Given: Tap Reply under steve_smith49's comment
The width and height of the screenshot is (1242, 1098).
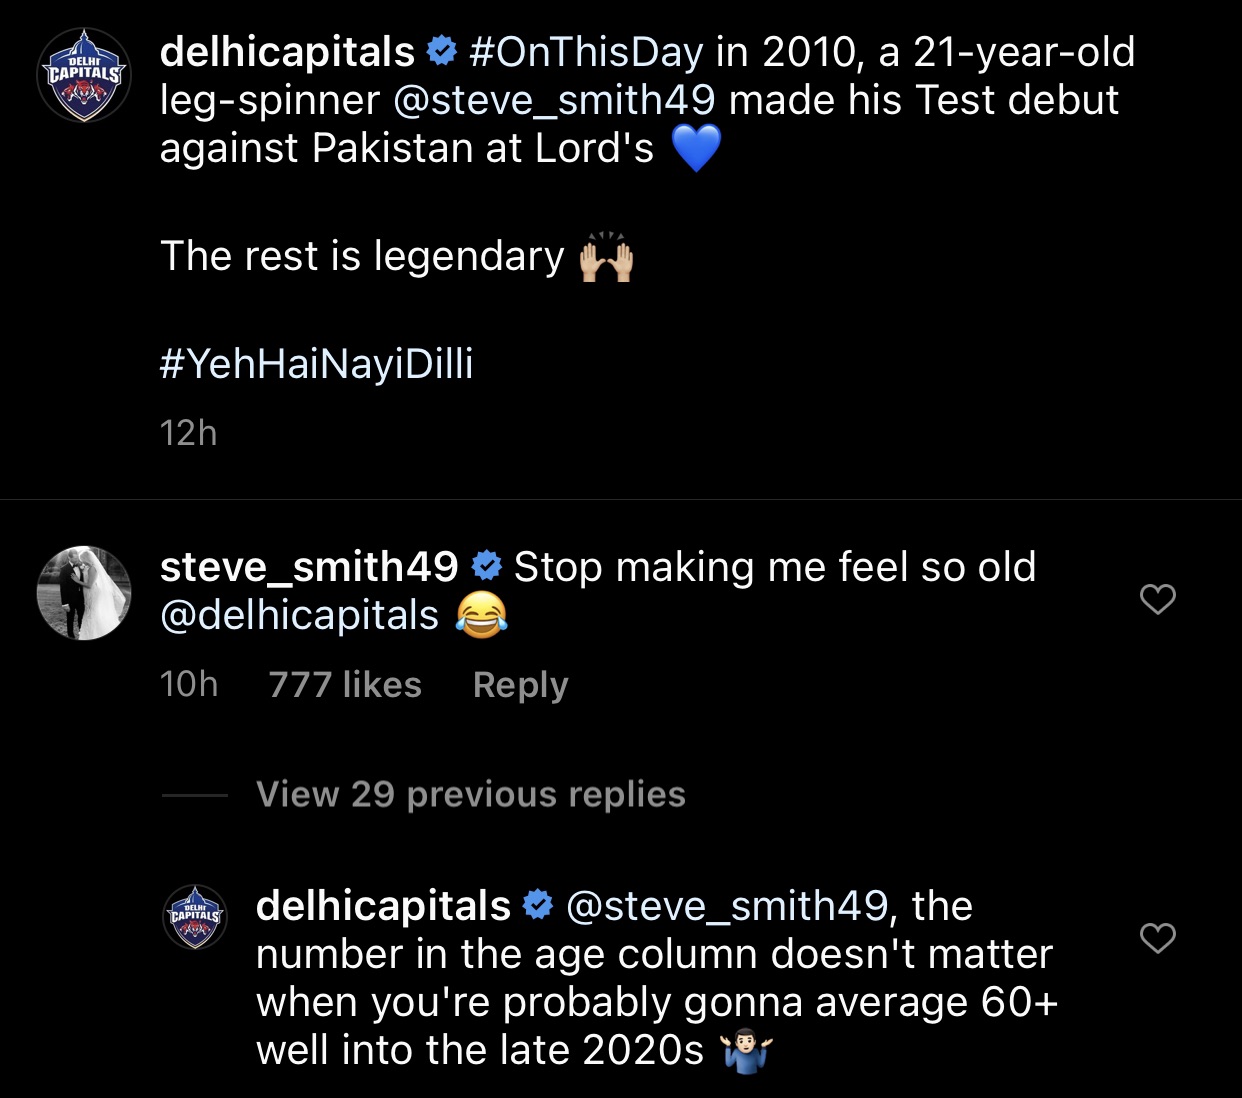Looking at the screenshot, I should click(x=520, y=685).
